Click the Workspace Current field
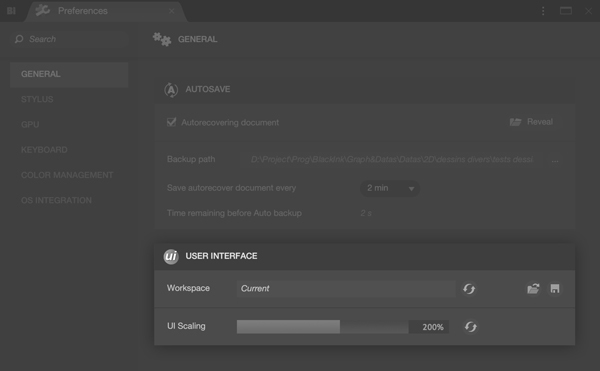This screenshot has height=371, width=600. [346, 288]
